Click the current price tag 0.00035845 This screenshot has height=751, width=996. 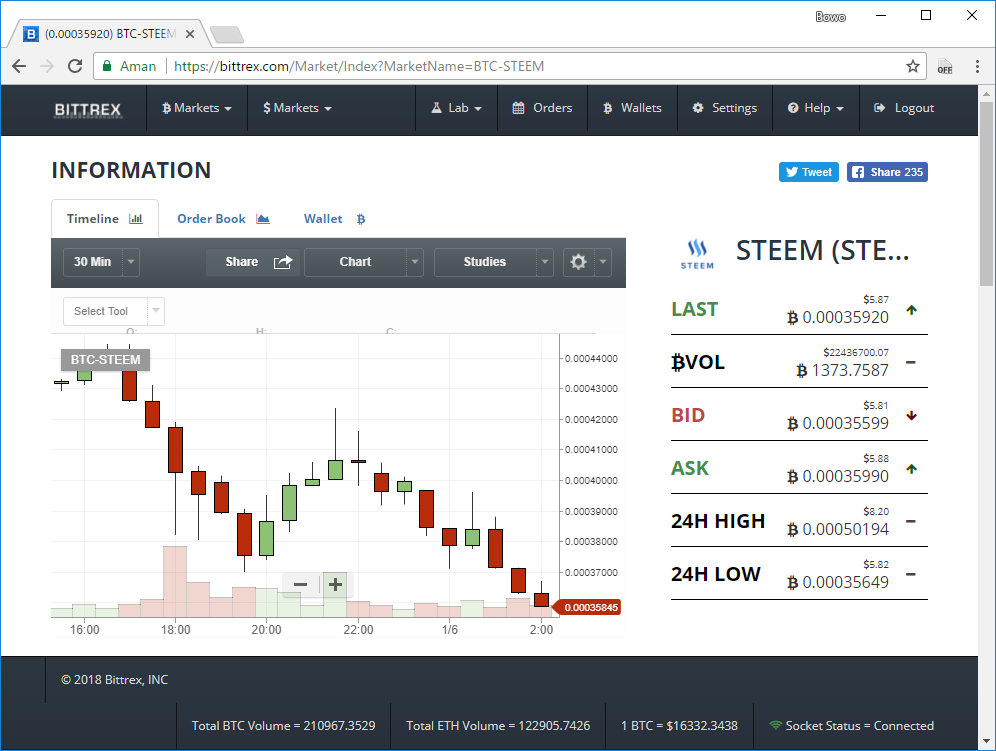point(588,607)
